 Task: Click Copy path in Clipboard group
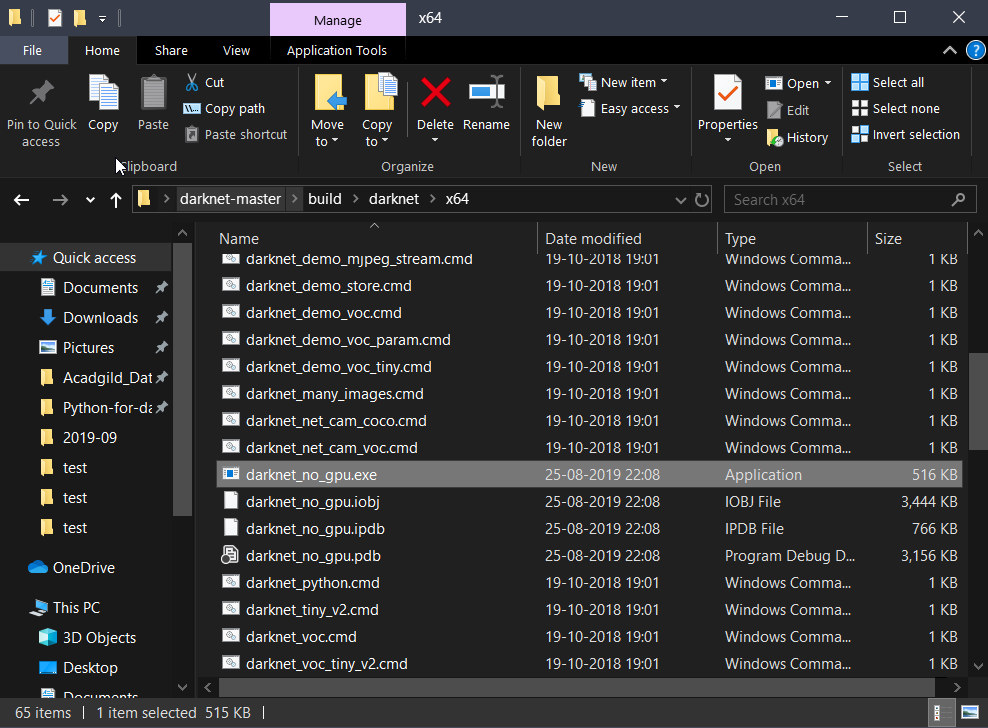[224, 108]
